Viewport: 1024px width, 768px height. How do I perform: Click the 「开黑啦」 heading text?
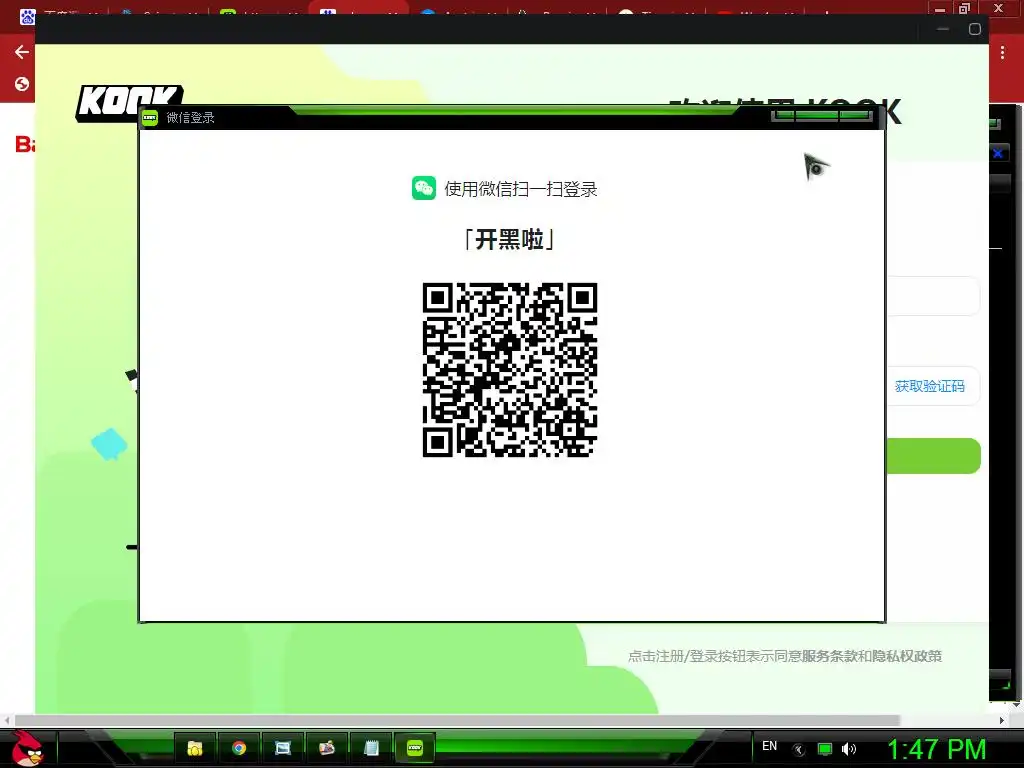click(509, 240)
